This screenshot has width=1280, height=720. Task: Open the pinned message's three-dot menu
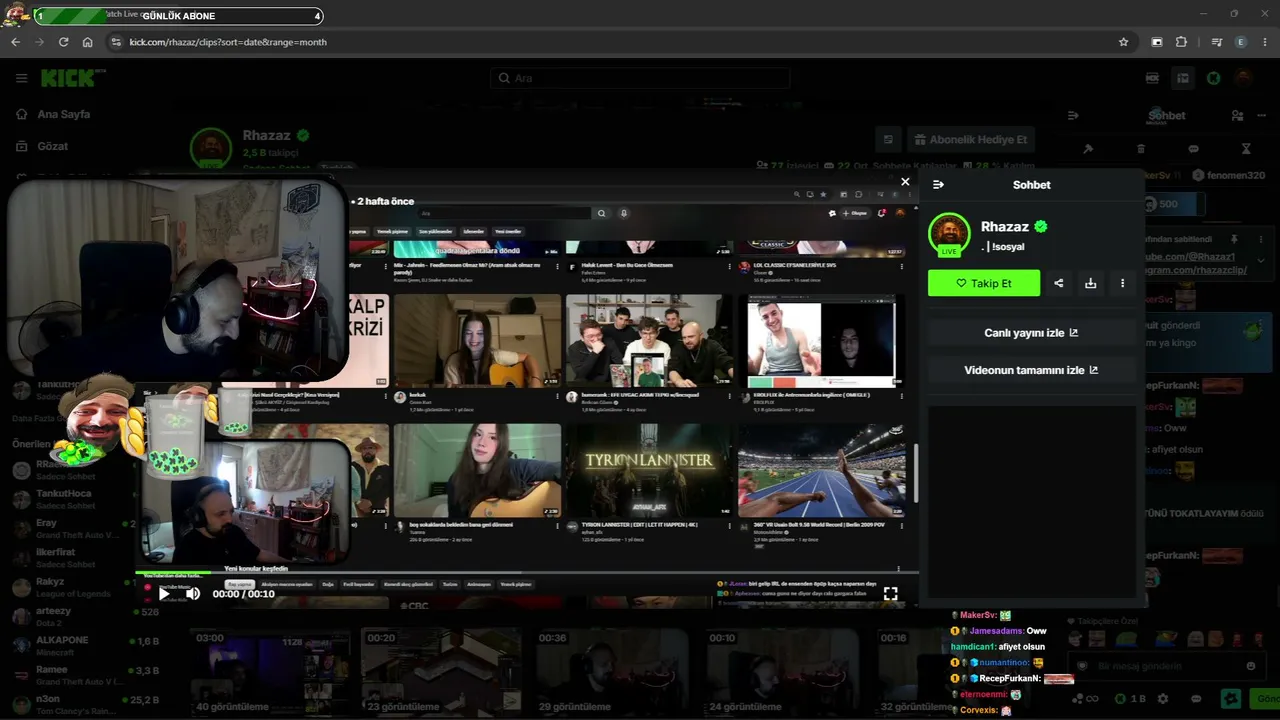[1260, 240]
